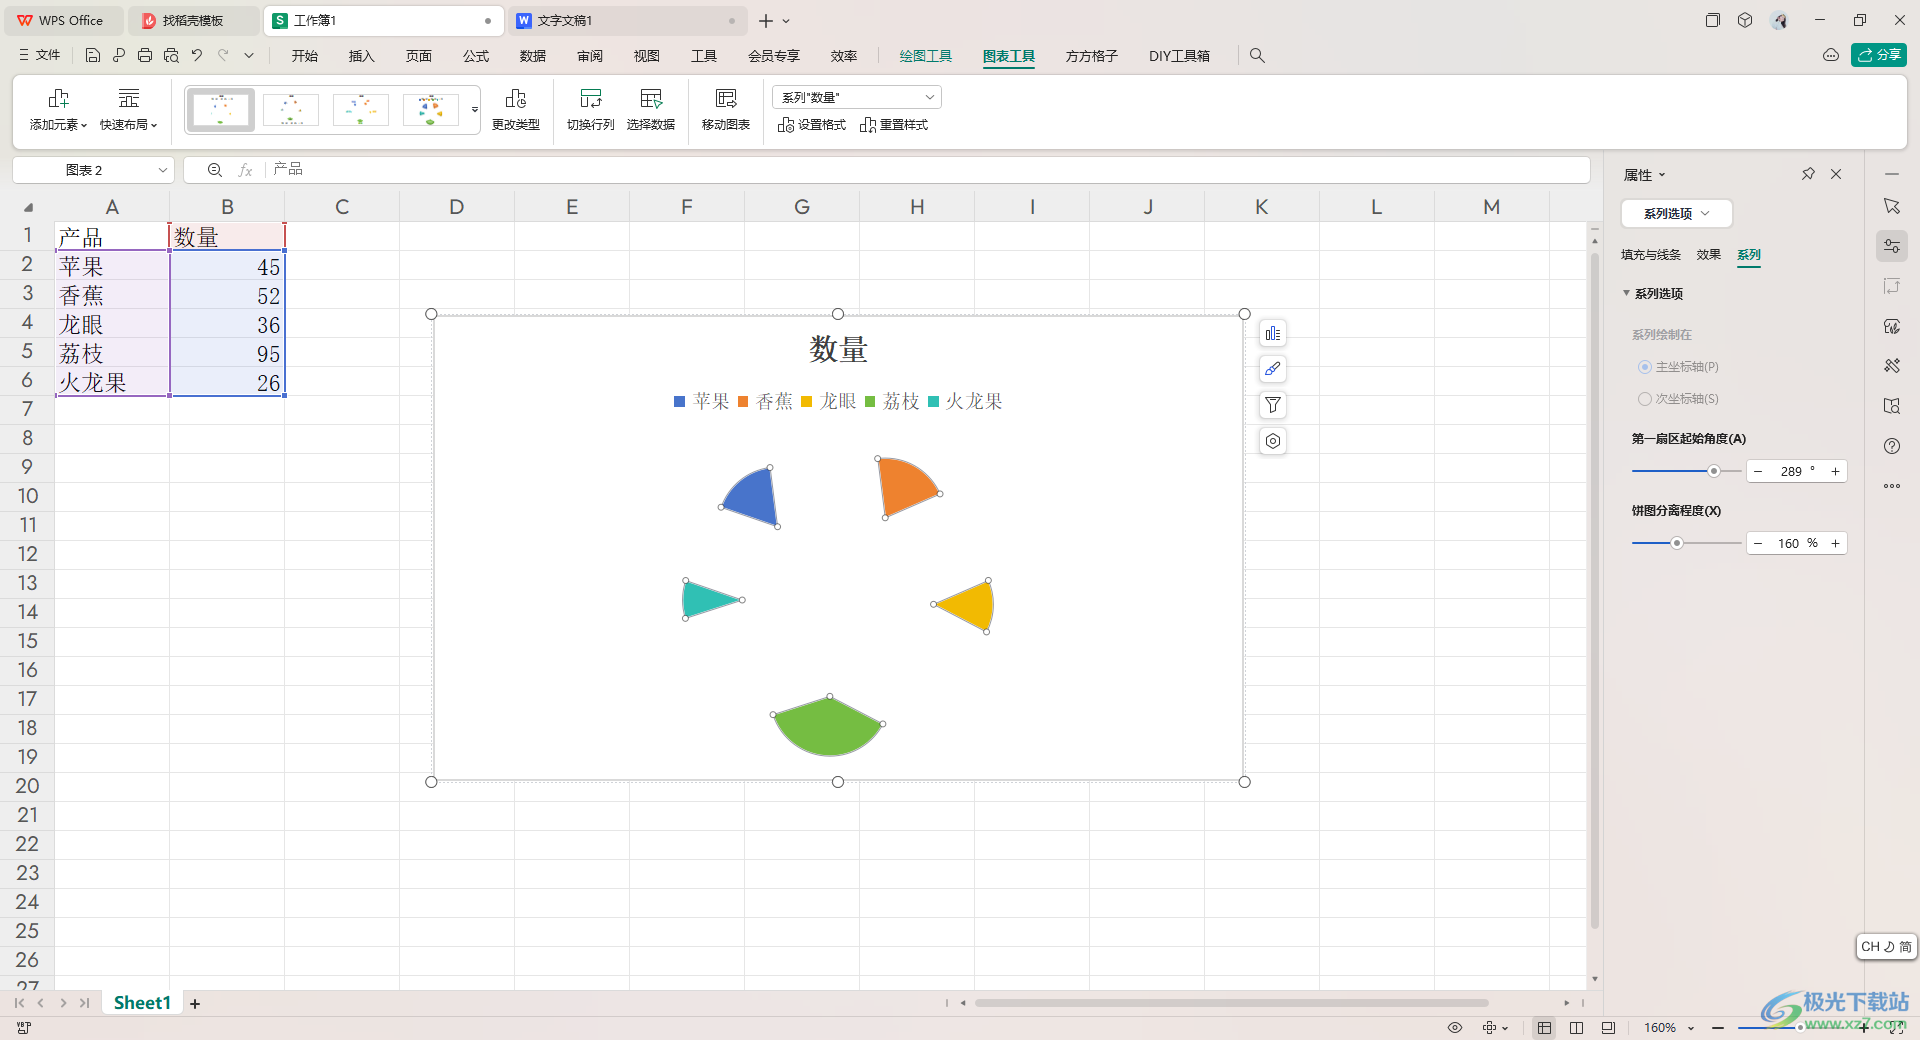Click the properties sliders sidebar icon

pyautogui.click(x=1892, y=246)
